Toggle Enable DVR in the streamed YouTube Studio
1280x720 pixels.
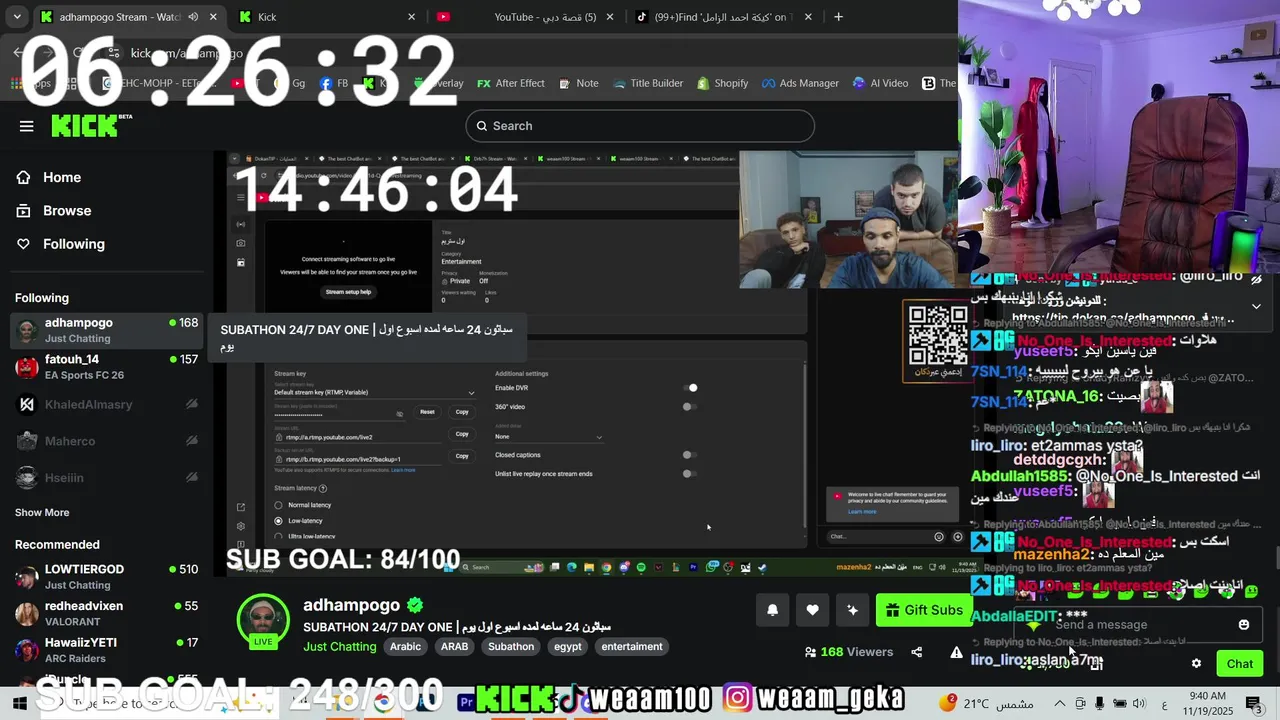(x=690, y=388)
